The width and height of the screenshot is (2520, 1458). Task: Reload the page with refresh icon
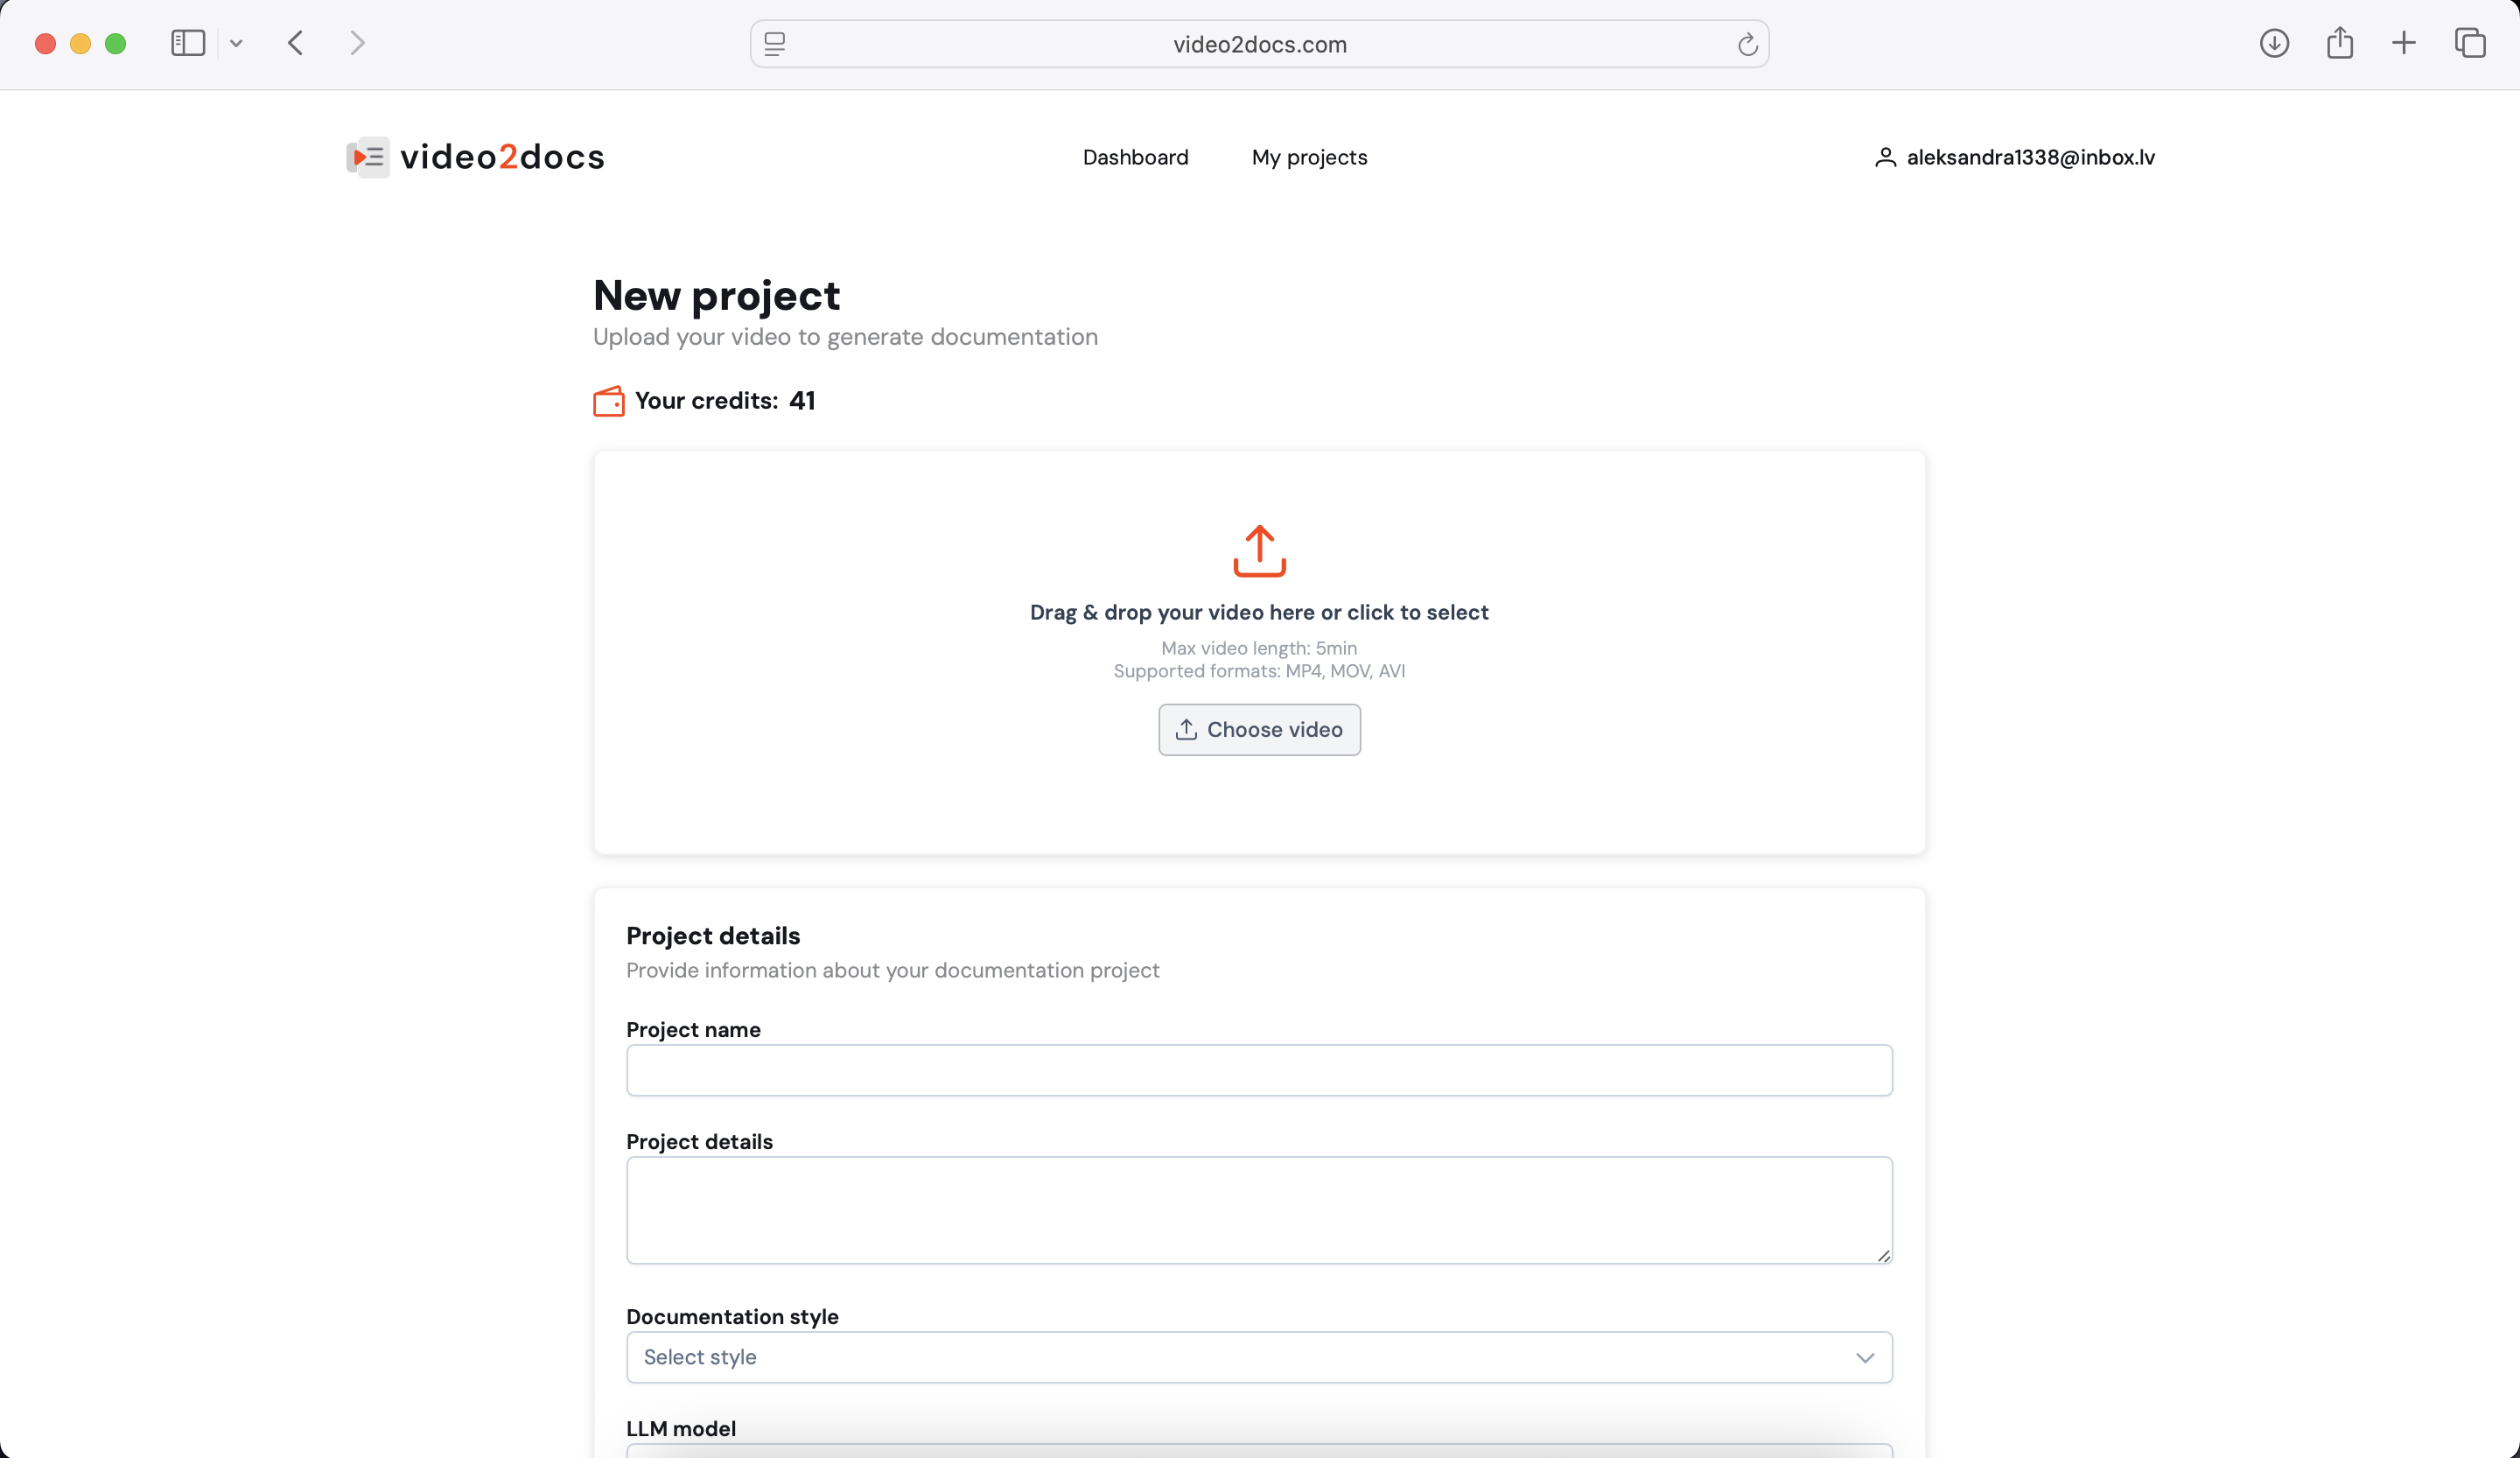click(1747, 44)
